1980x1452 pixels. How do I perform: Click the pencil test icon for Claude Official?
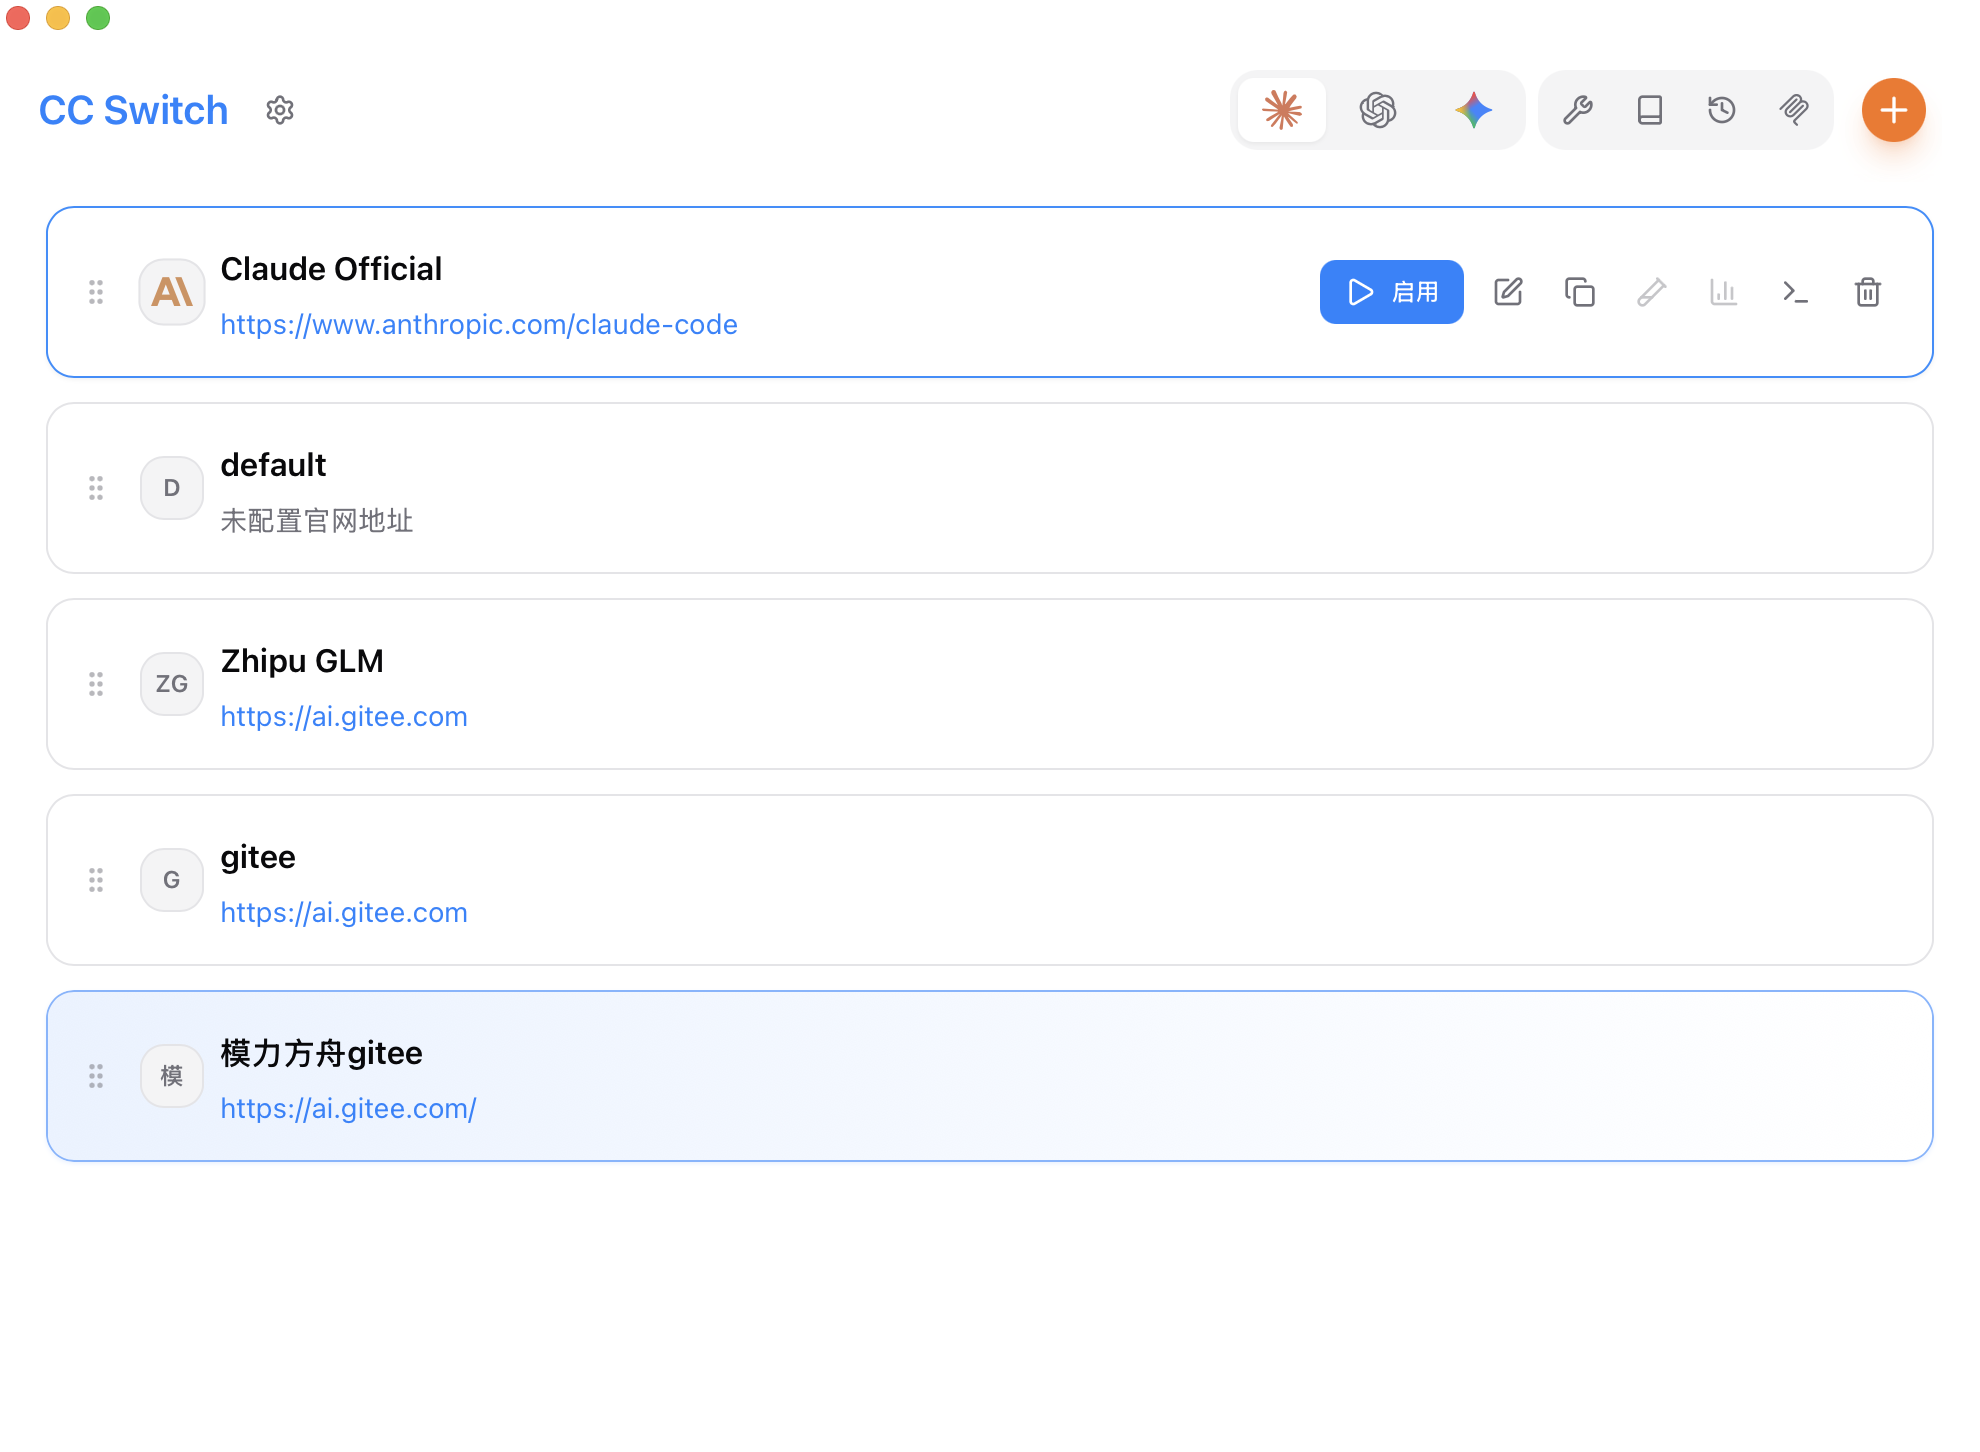click(x=1652, y=292)
